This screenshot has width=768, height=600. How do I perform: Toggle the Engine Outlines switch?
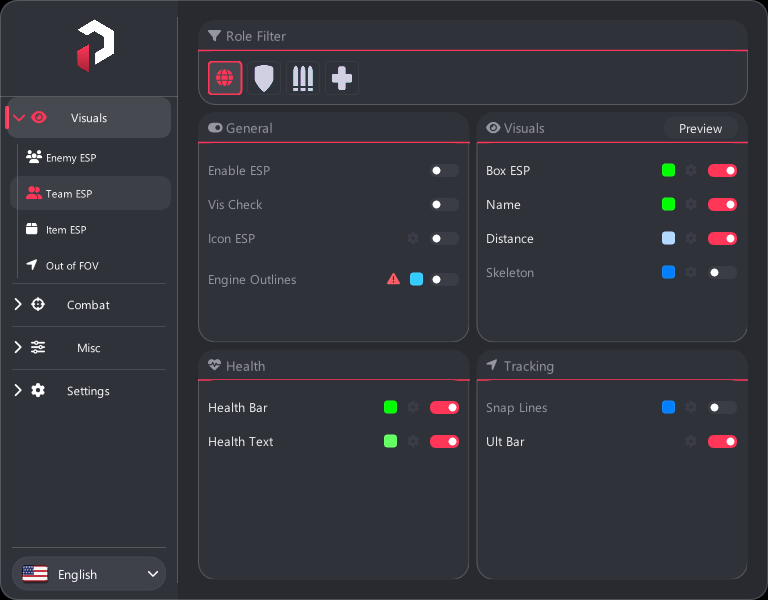point(444,279)
